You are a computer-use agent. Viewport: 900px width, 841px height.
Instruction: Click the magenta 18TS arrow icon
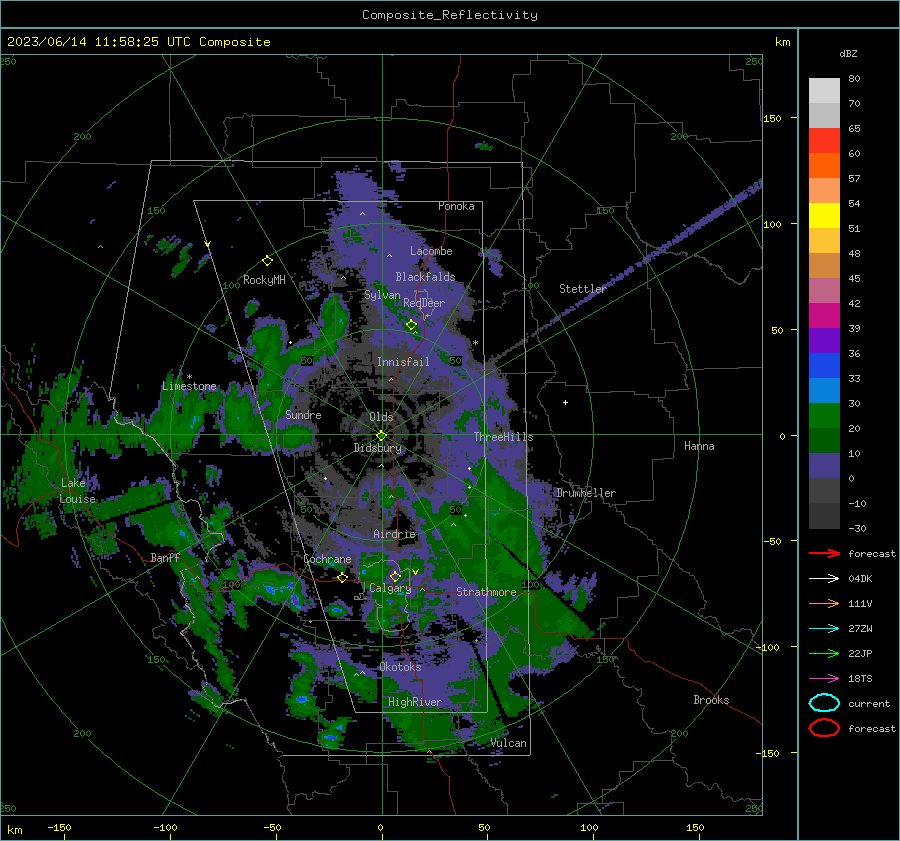tap(824, 679)
